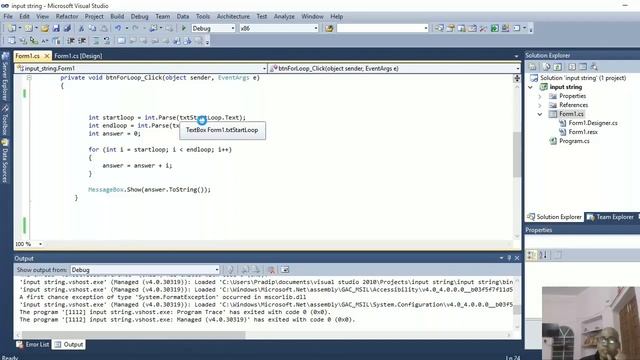The width and height of the screenshot is (640, 360).
Task: Select the Solution Explorer bottom tab
Action: point(554,217)
